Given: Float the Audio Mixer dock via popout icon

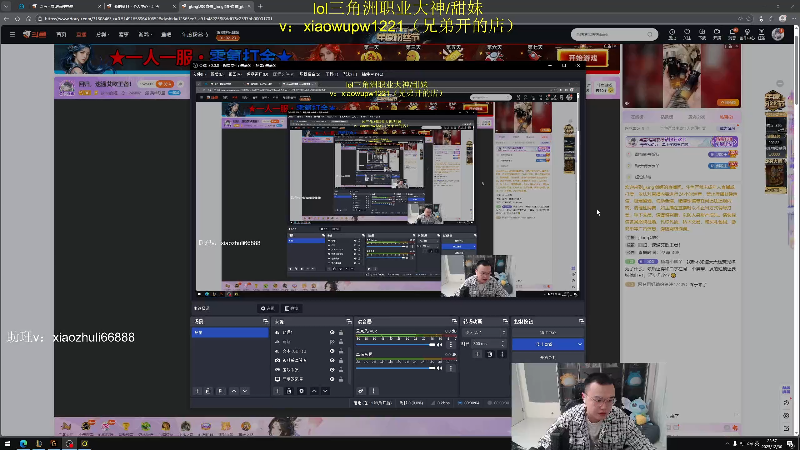Looking at the screenshot, I should 454,321.
